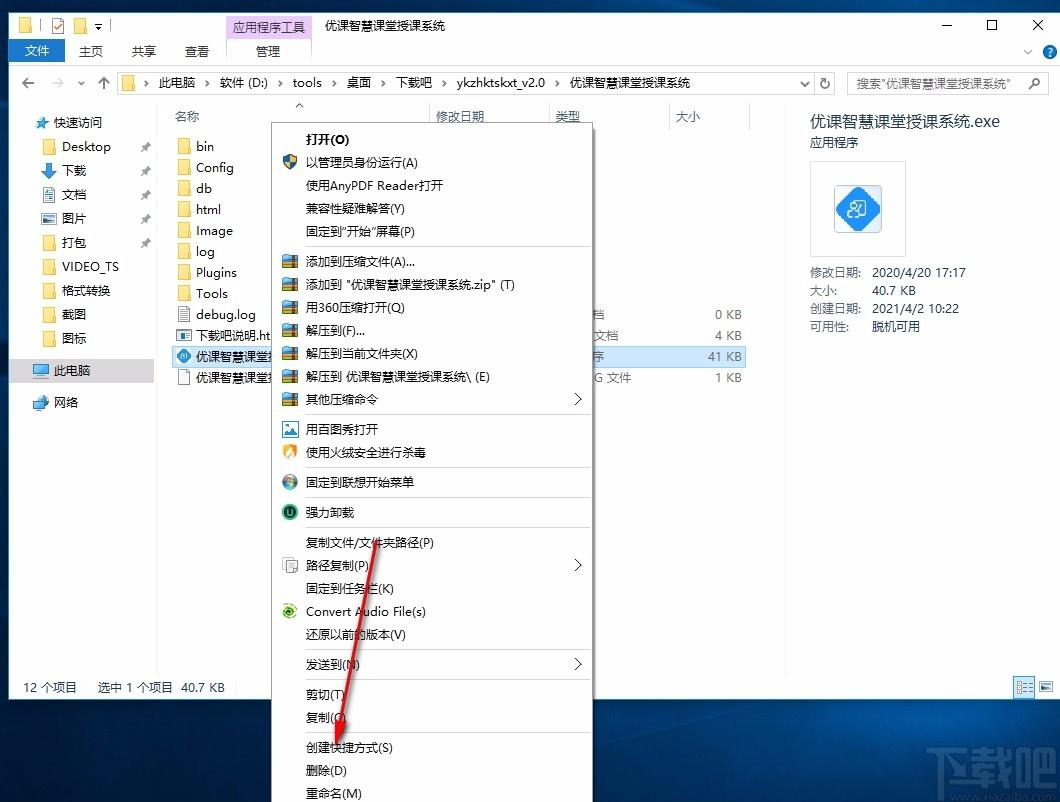
Task: Select the Plugins folder
Action: 216,273
